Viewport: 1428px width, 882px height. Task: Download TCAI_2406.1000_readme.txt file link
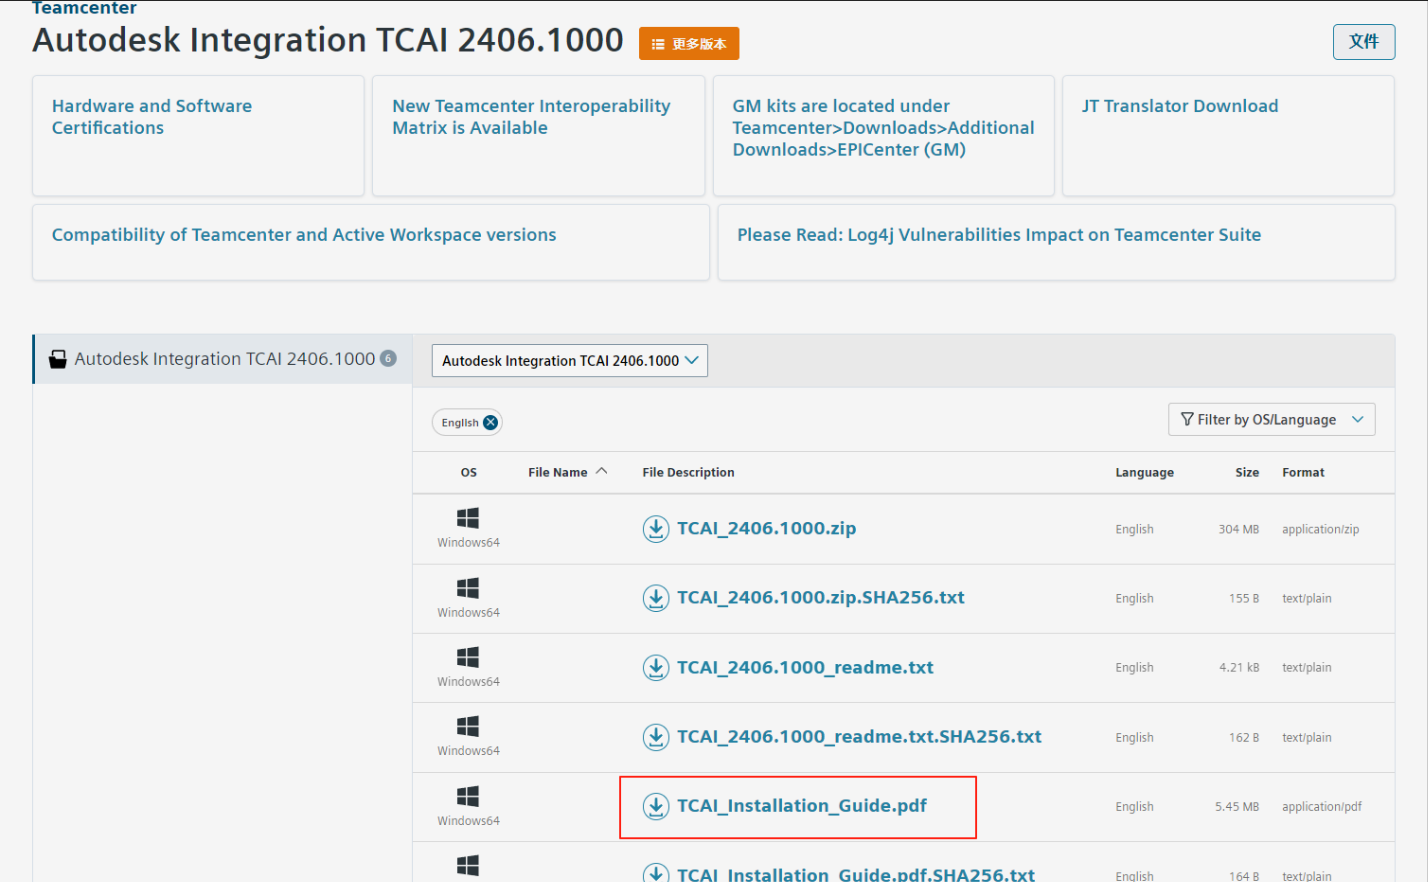click(x=805, y=667)
